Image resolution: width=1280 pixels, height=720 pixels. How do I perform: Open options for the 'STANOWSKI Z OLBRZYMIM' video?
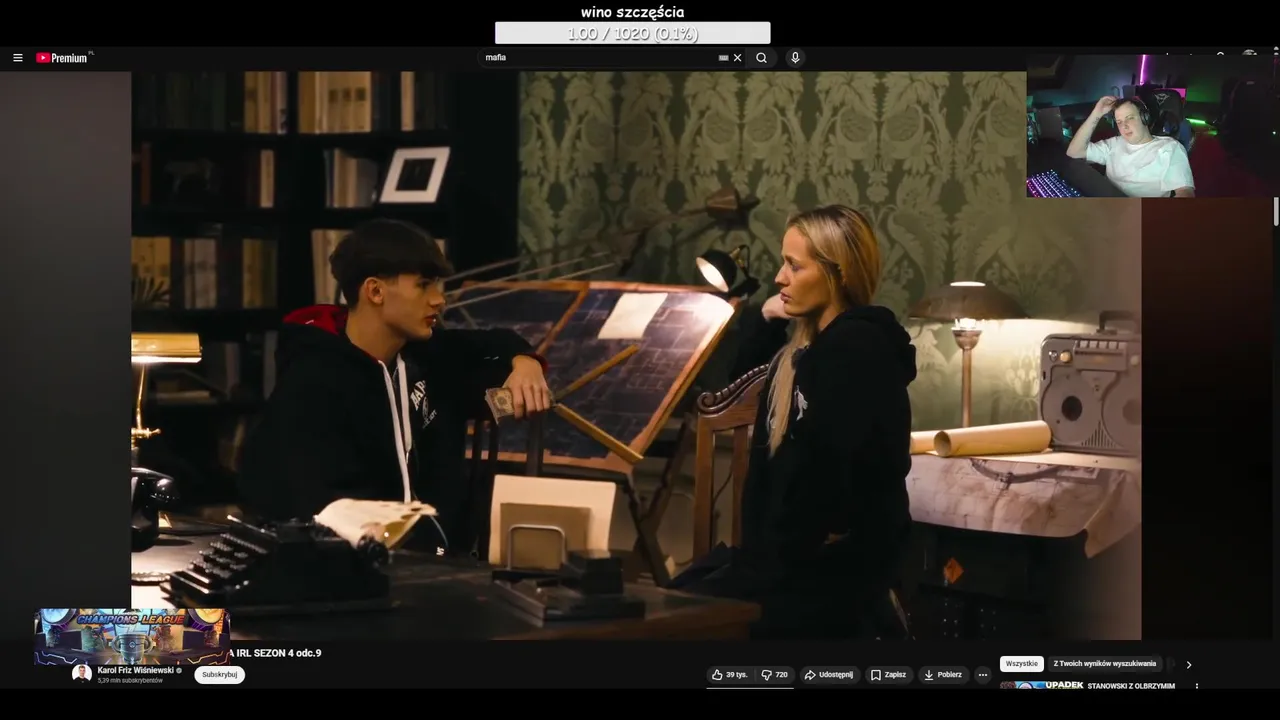click(1196, 686)
